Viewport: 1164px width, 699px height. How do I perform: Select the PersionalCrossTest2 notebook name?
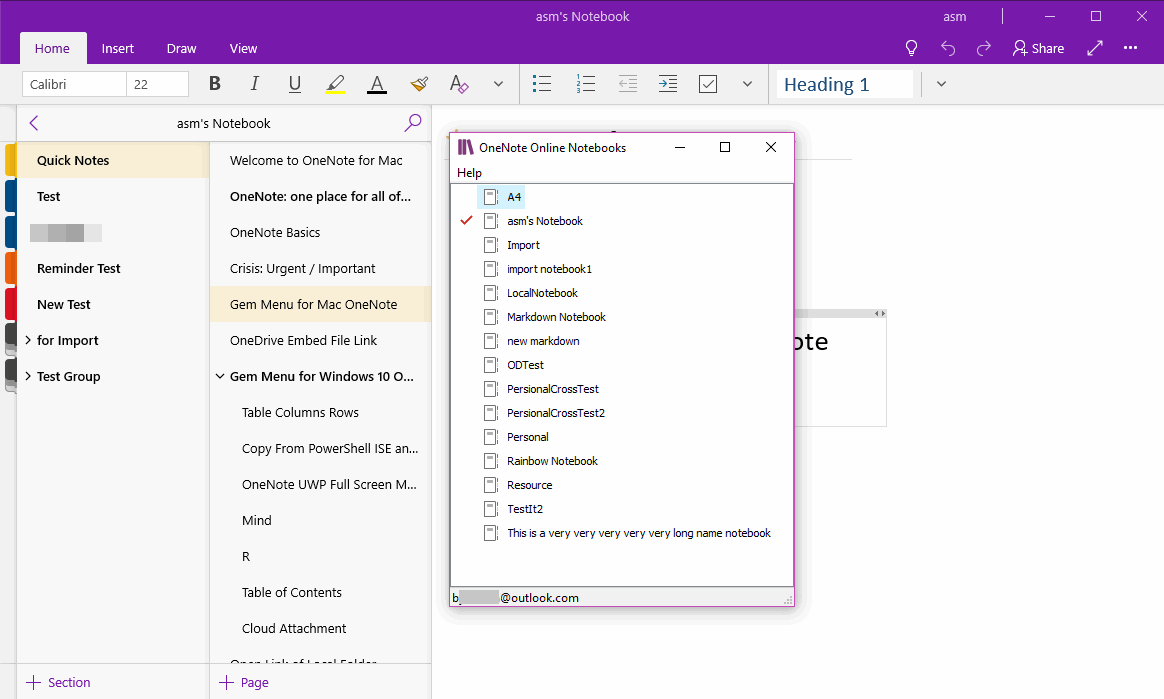tap(556, 413)
